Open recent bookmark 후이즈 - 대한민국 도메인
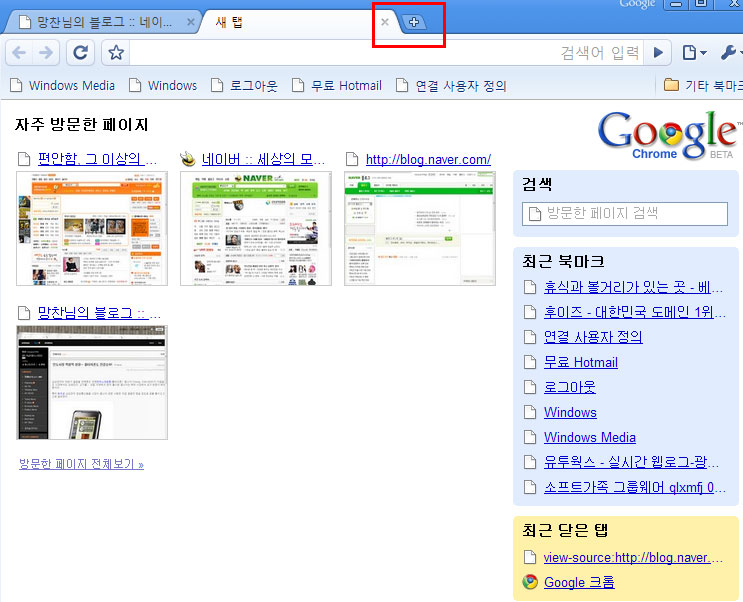 [634, 312]
